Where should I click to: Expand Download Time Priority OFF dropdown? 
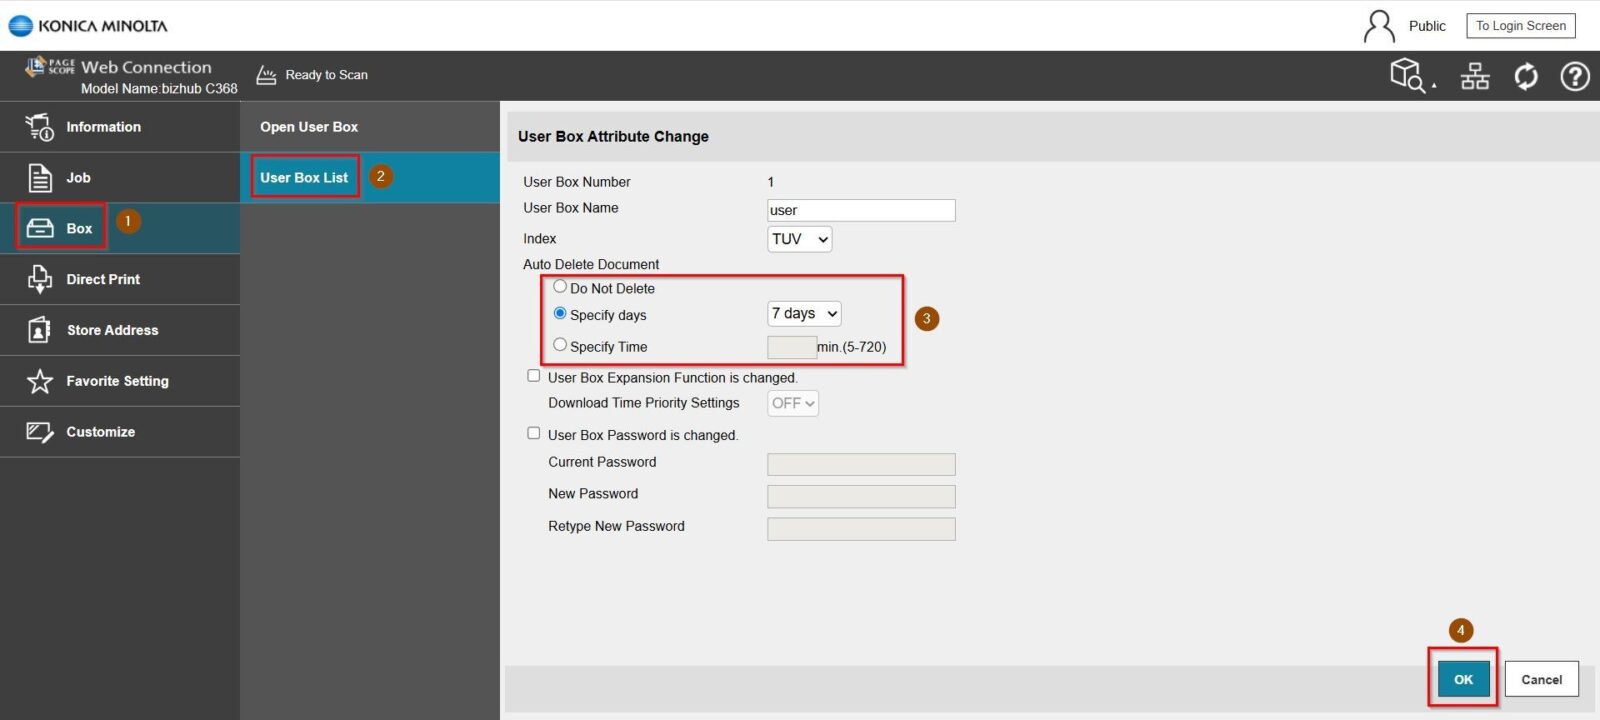[x=793, y=403]
